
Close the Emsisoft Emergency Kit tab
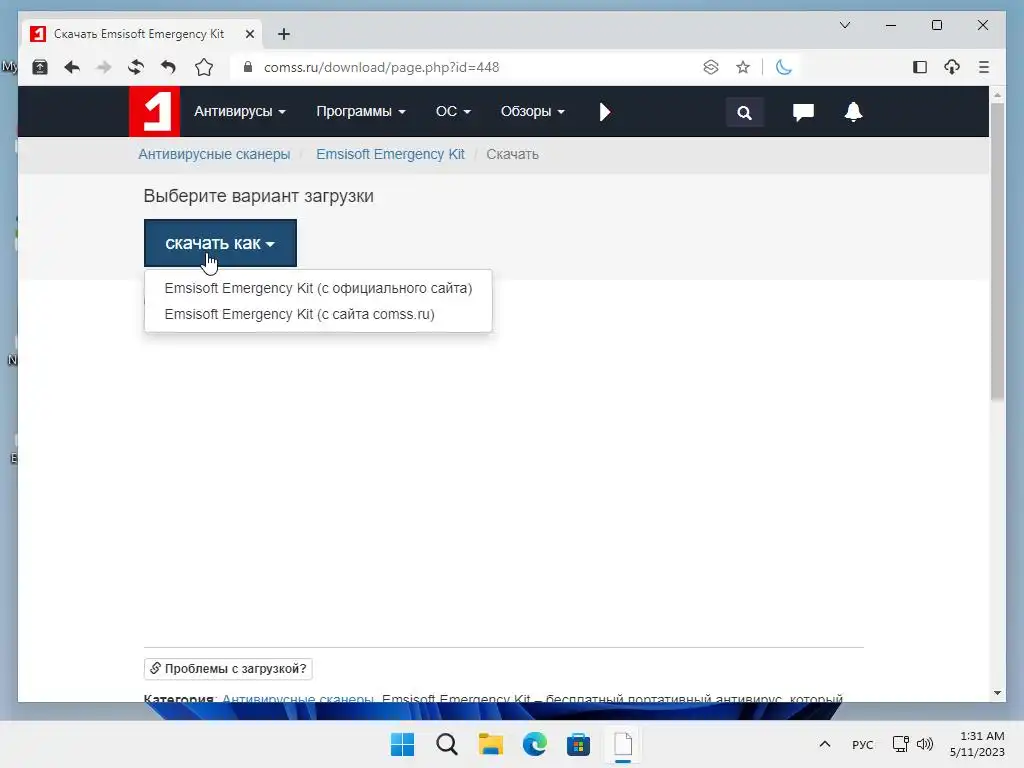coord(249,34)
